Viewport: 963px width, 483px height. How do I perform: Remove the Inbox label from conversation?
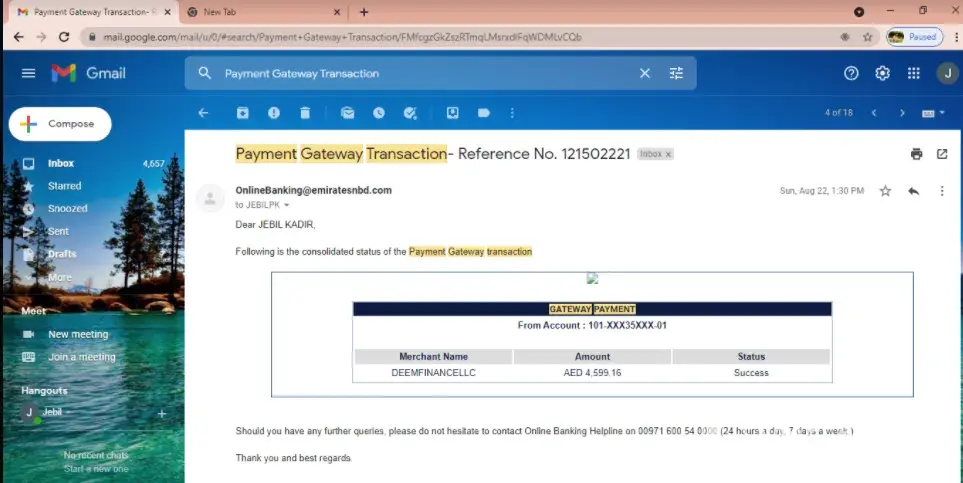(x=668, y=154)
